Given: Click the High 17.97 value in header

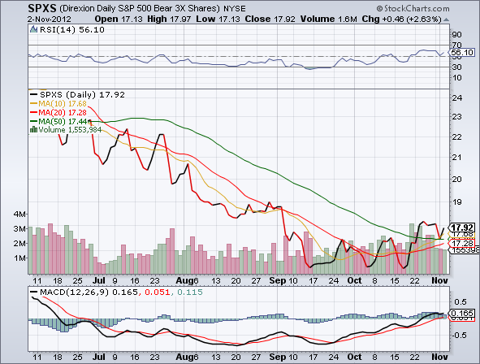Looking at the screenshot, I should 169,19.
